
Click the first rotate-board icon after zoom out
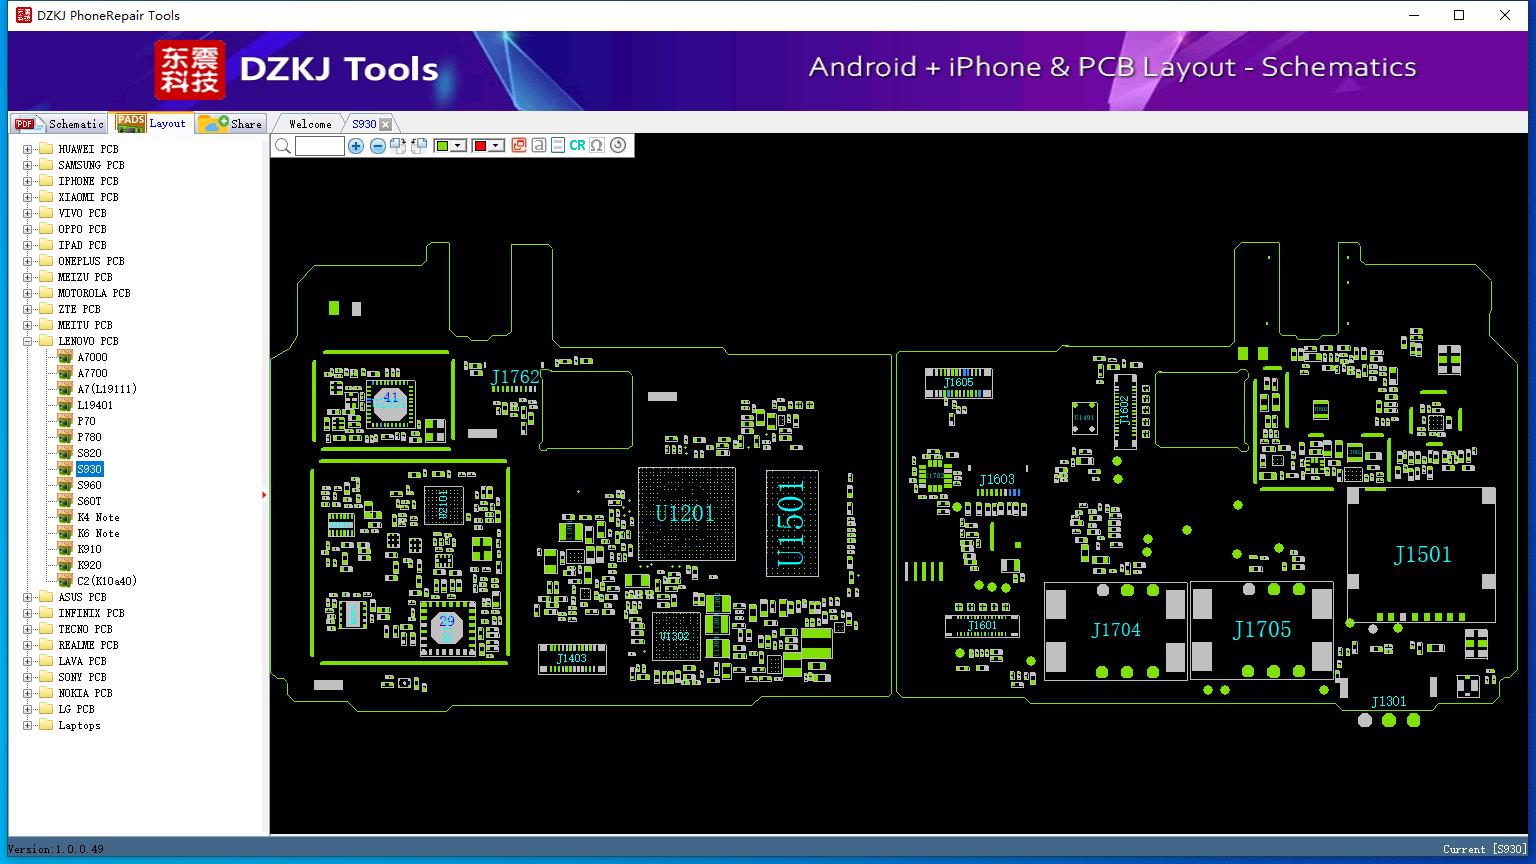[398, 146]
